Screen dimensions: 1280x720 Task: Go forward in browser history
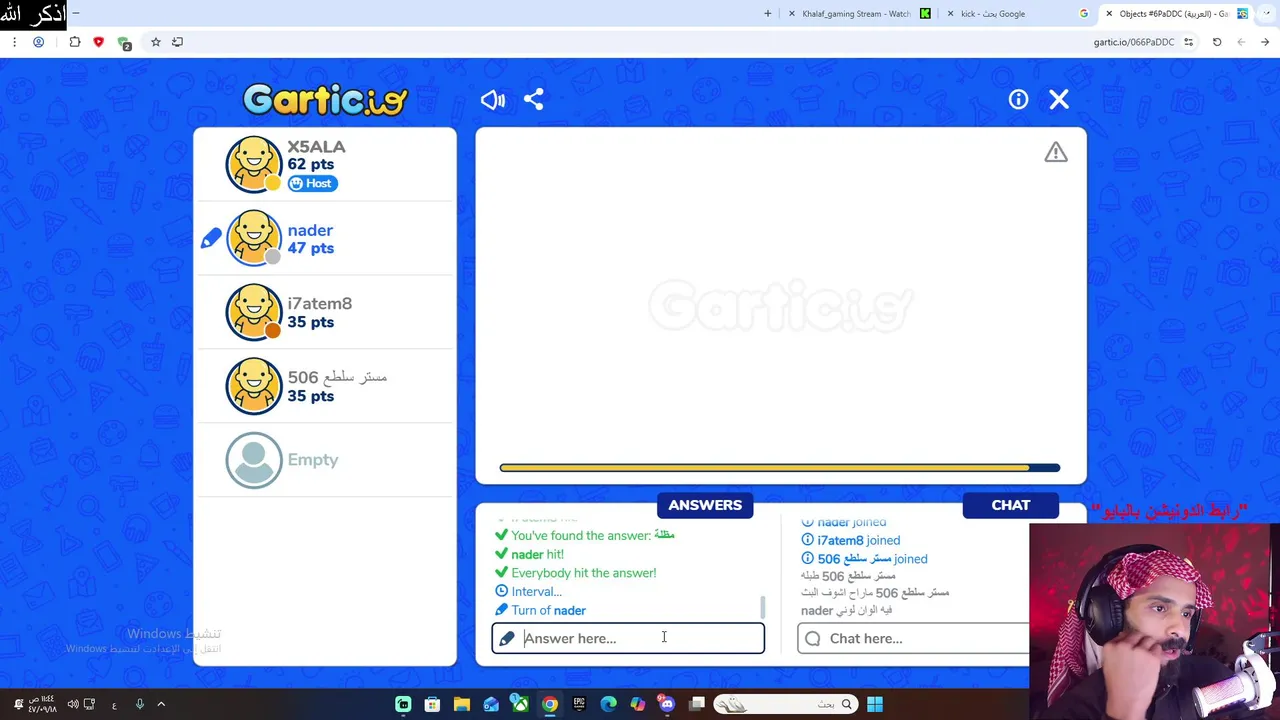coord(1241,42)
